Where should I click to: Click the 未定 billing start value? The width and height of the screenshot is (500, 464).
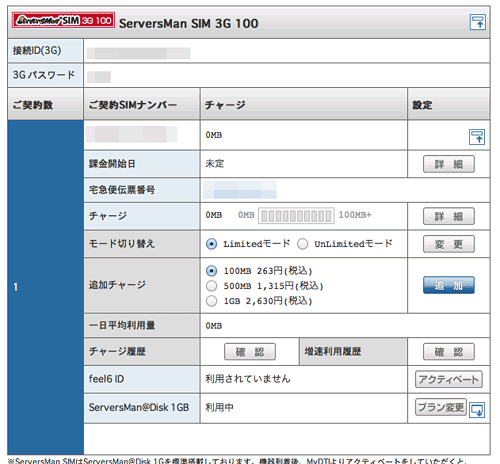click(x=215, y=163)
